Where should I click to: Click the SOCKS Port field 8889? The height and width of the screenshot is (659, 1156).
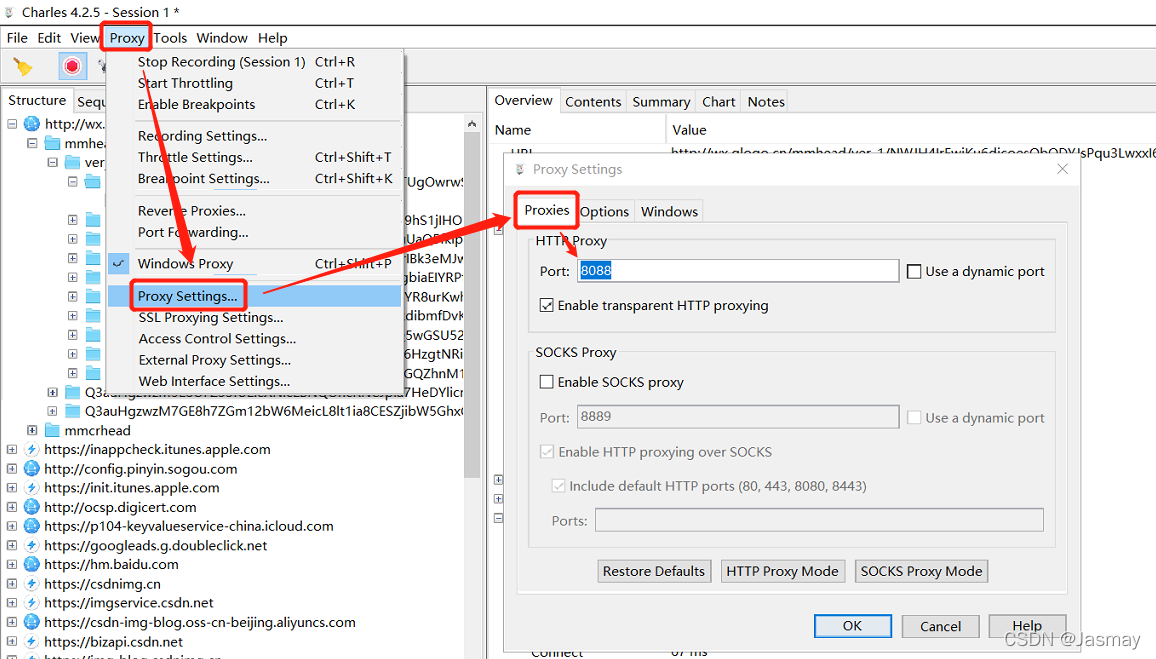click(x=738, y=416)
